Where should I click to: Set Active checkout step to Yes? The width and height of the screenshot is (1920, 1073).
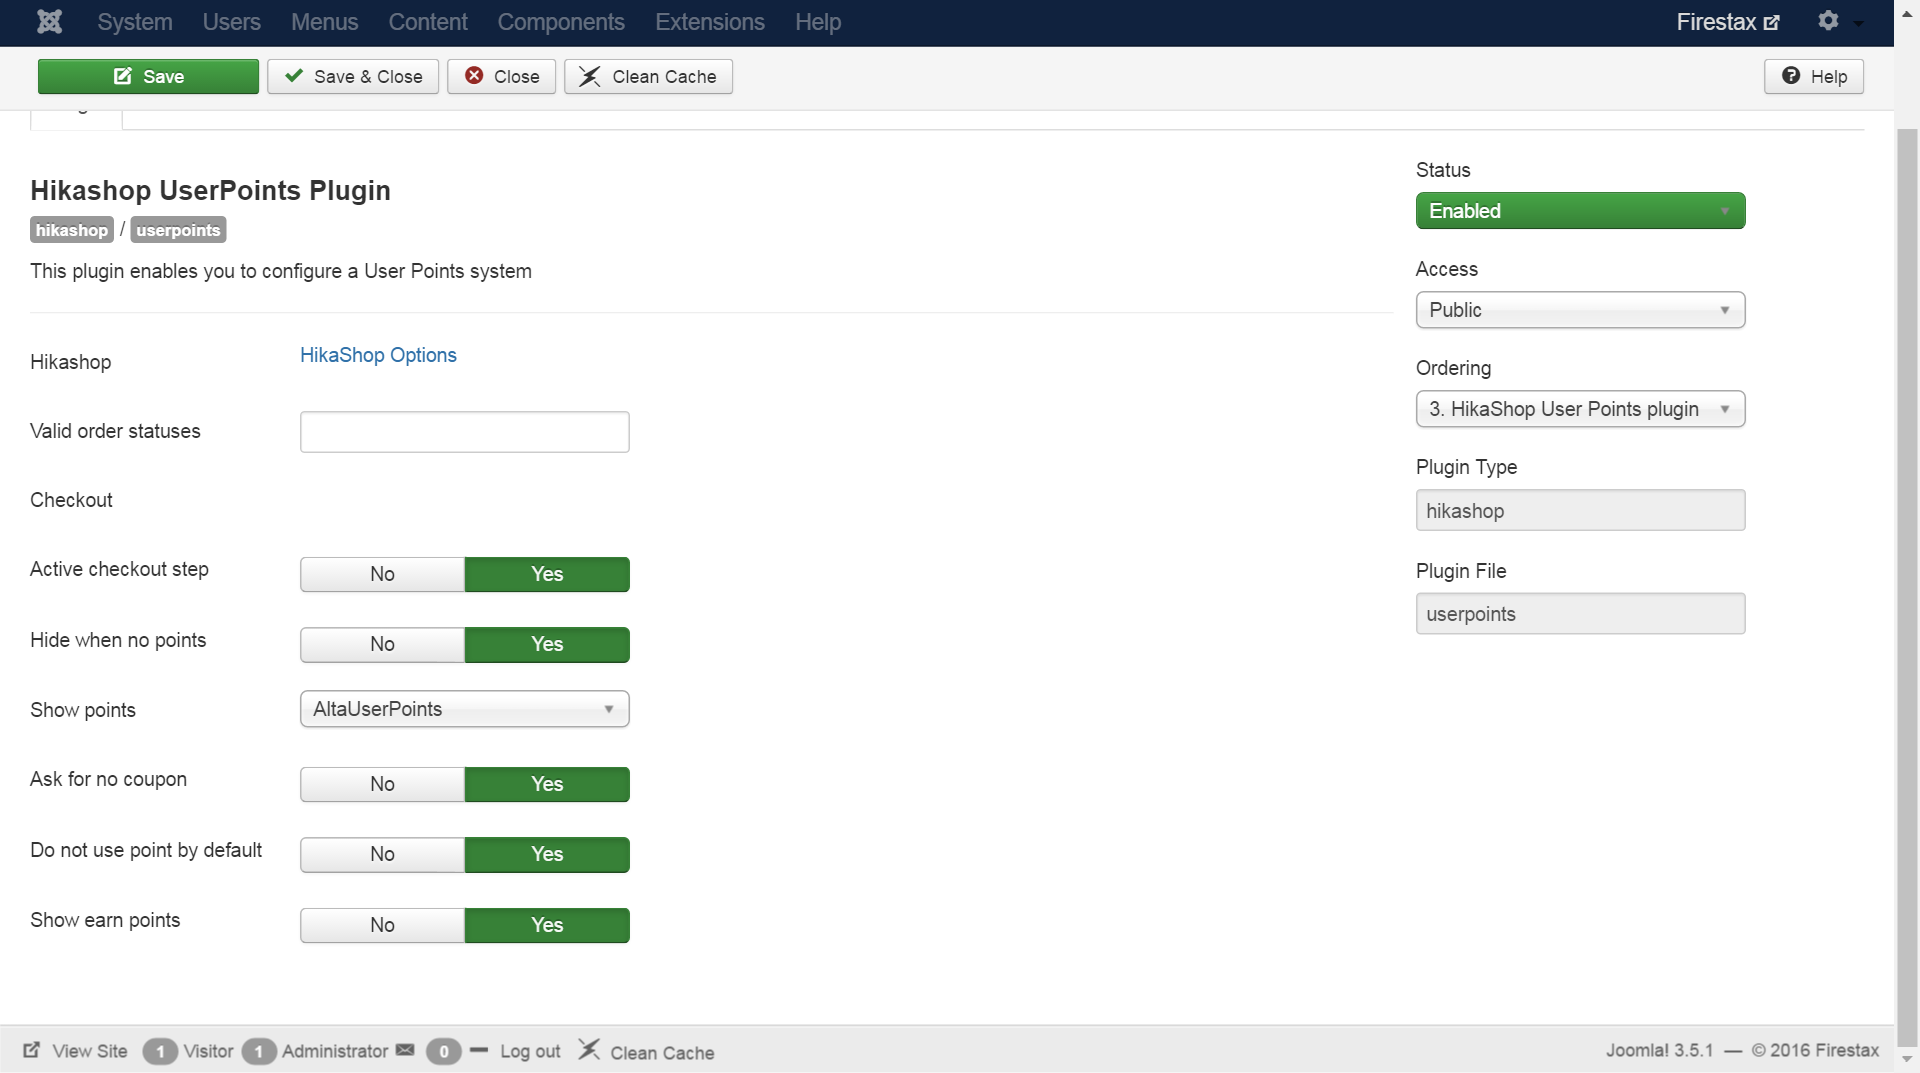pyautogui.click(x=547, y=574)
